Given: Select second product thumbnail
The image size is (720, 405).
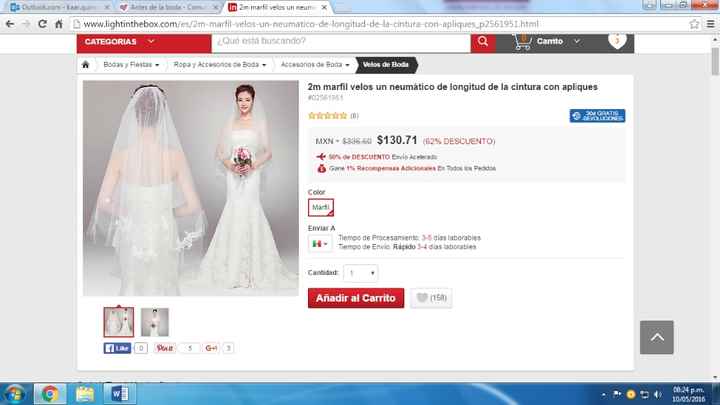Looking at the screenshot, I should 154,322.
